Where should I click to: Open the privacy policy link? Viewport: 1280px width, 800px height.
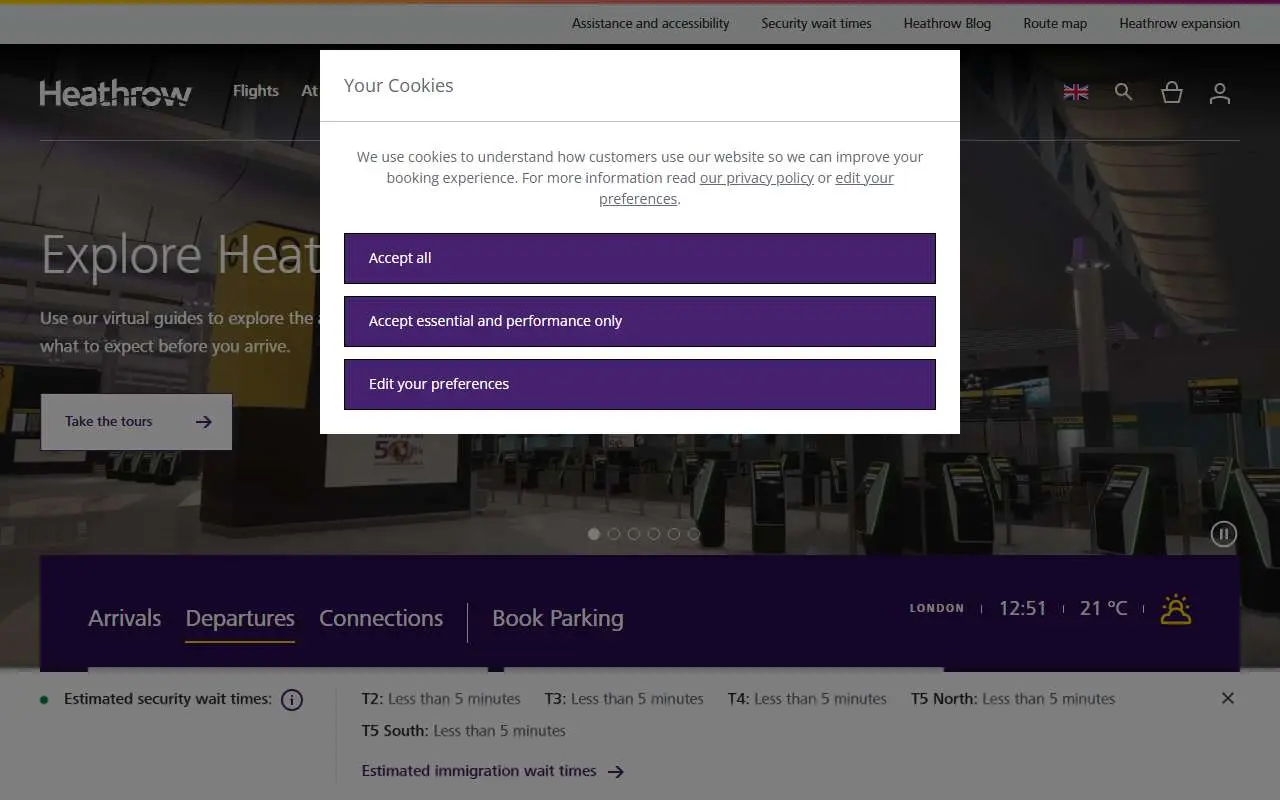coord(756,178)
